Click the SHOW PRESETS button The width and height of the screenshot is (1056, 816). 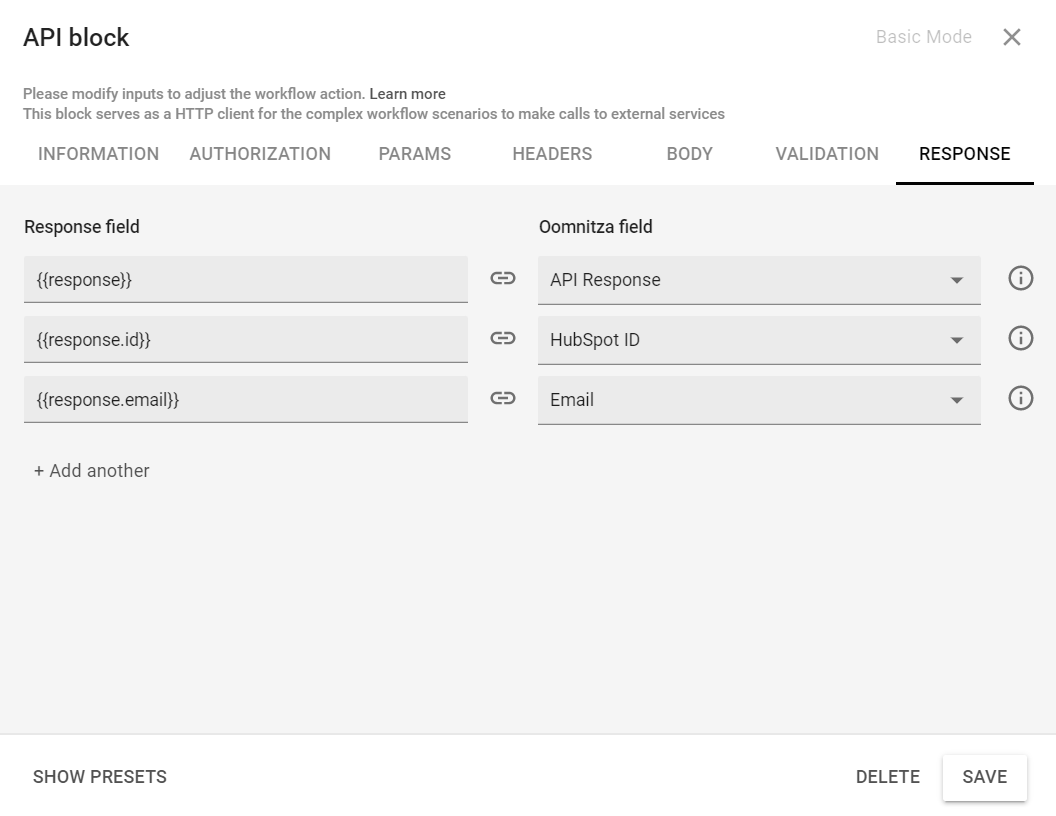(100, 777)
